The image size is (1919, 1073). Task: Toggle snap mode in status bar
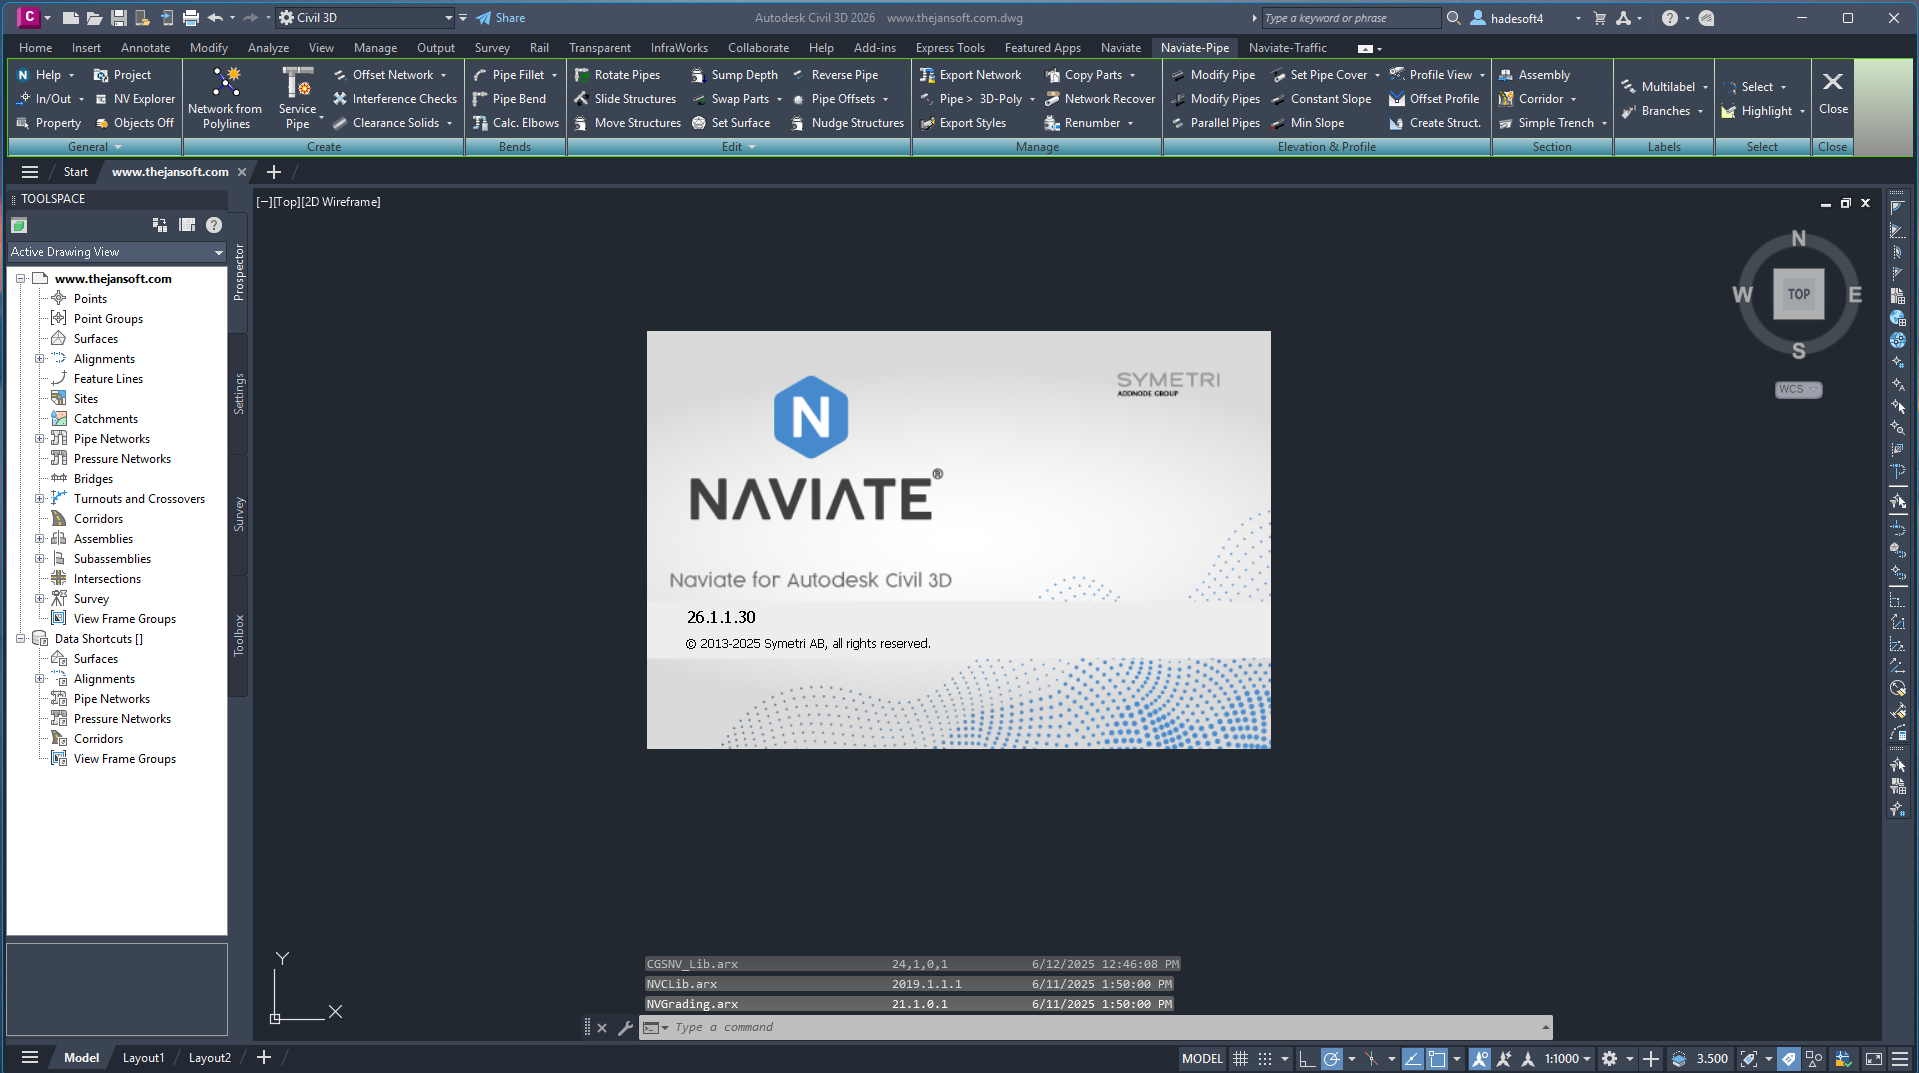click(1265, 1058)
